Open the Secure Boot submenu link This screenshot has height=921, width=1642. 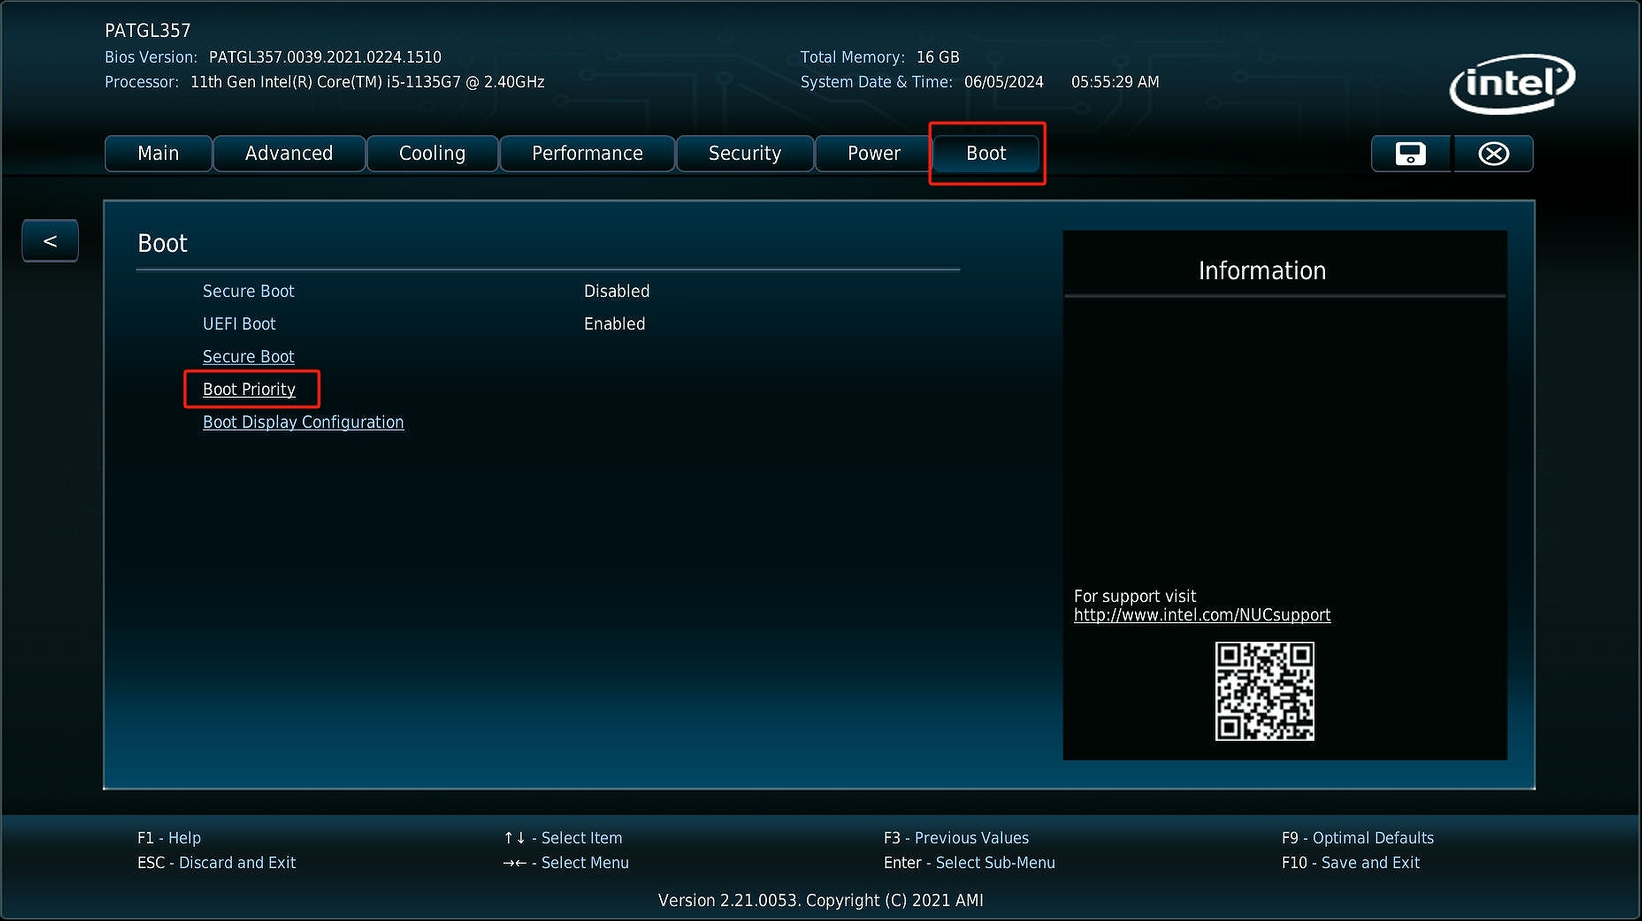[248, 357]
